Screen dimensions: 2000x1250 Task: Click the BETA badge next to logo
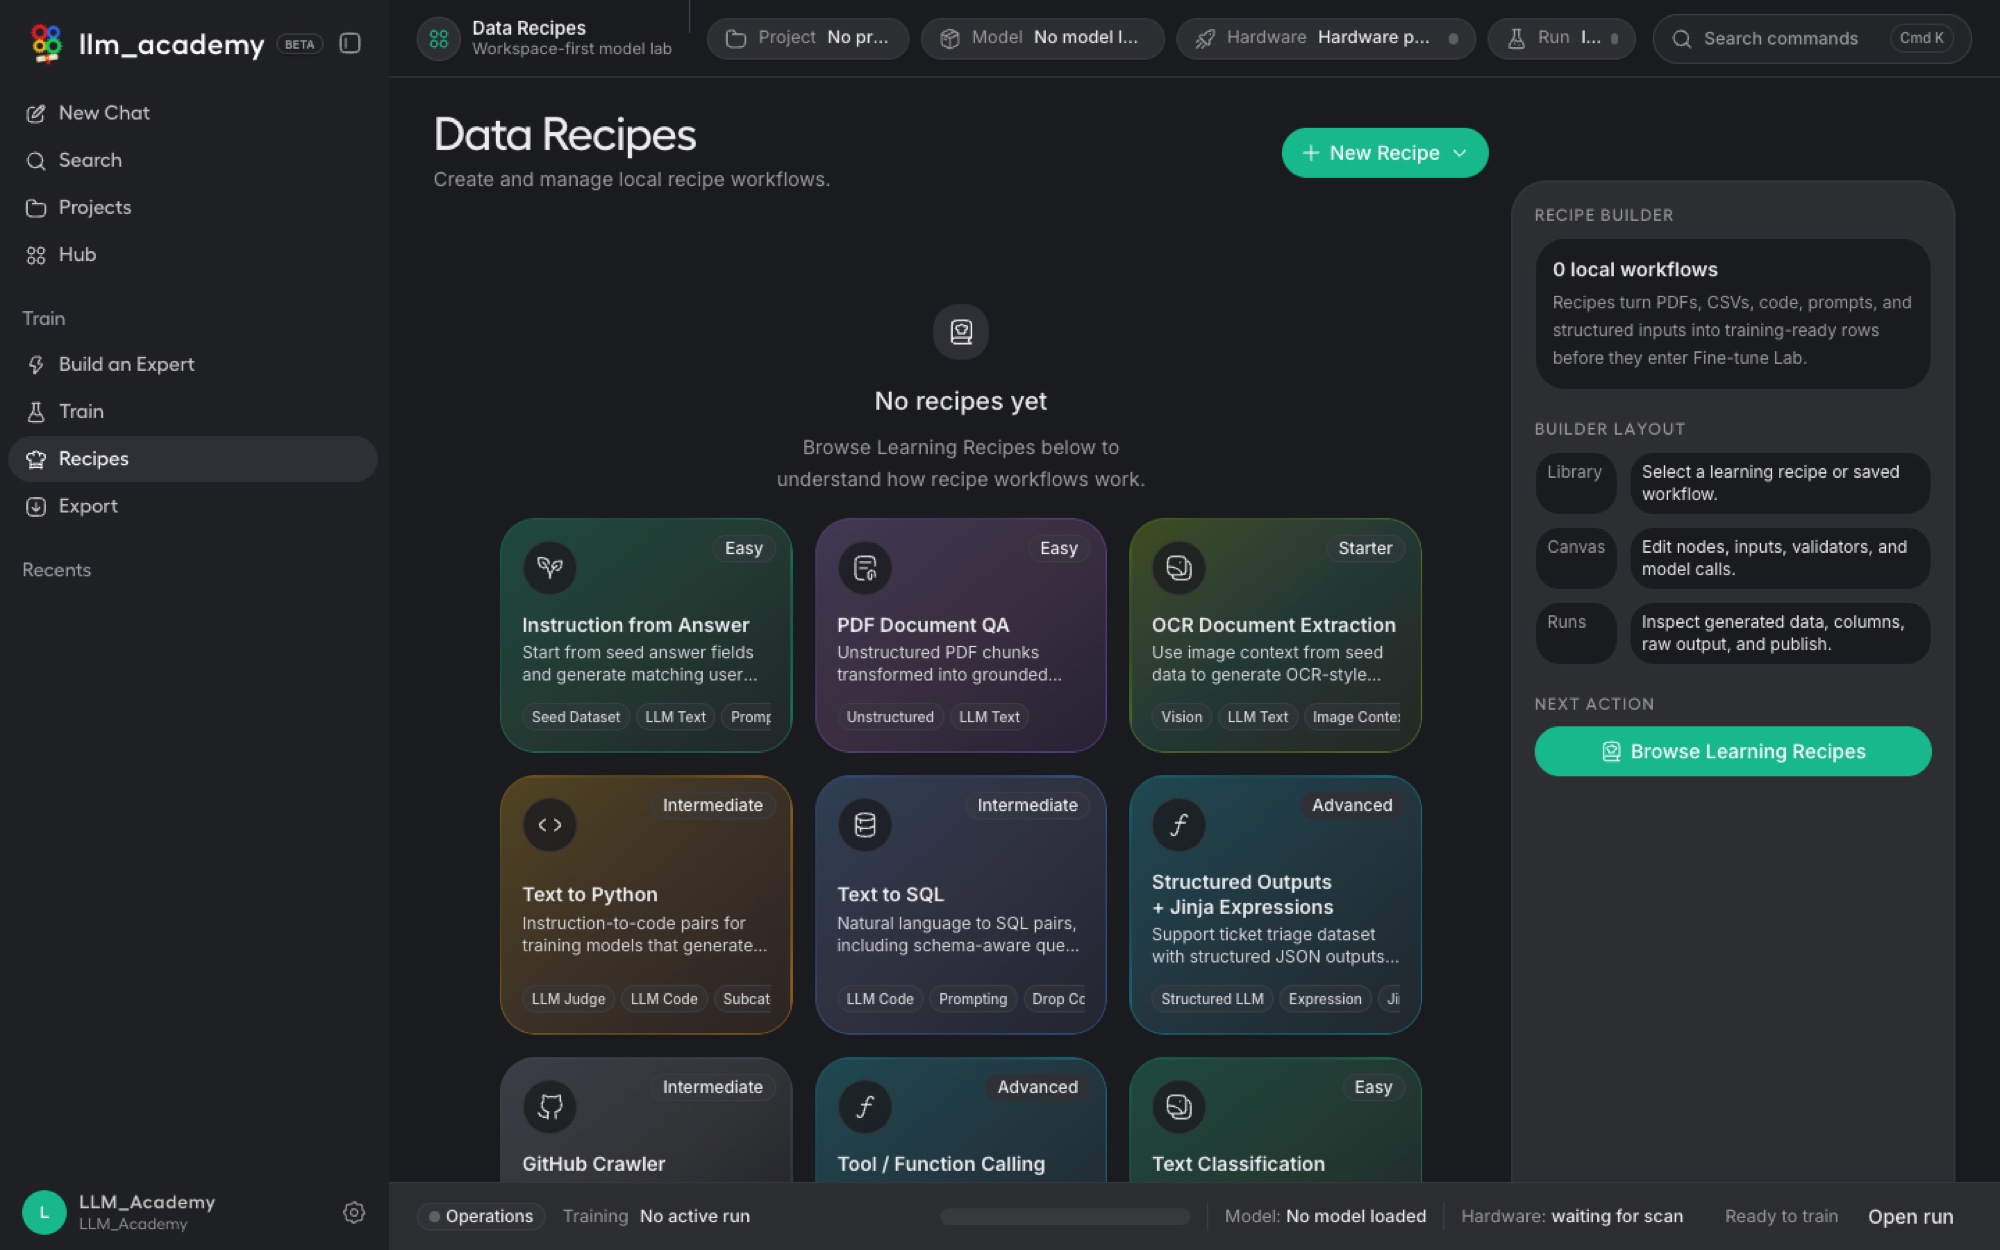coord(299,44)
